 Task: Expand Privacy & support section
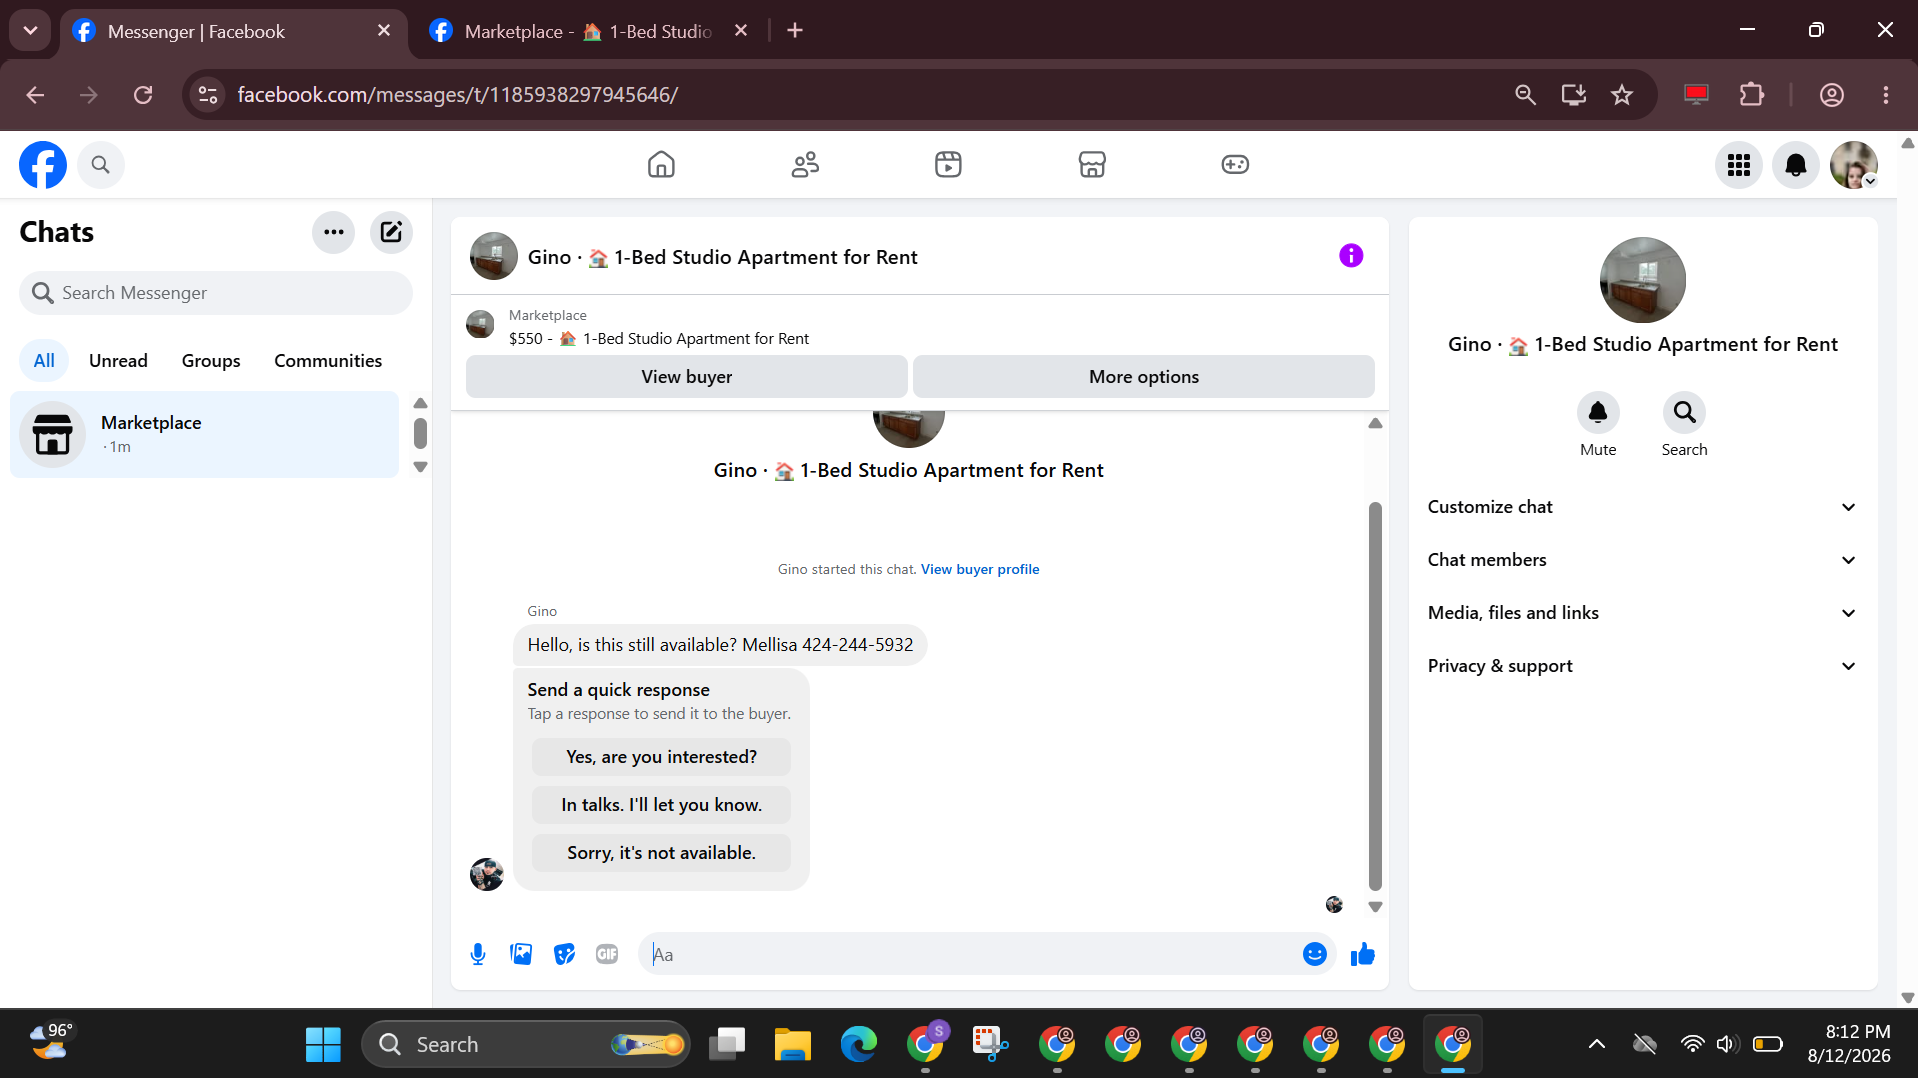click(x=1643, y=666)
